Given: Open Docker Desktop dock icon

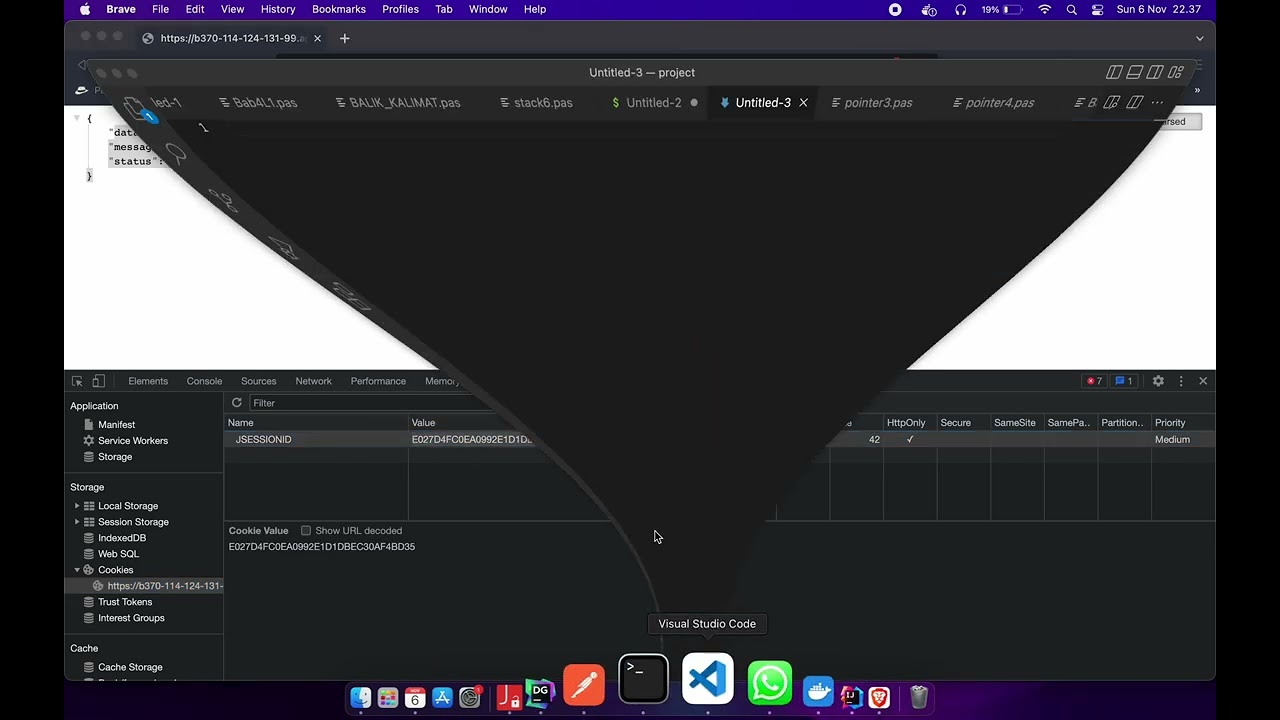Looking at the screenshot, I should pos(818,692).
